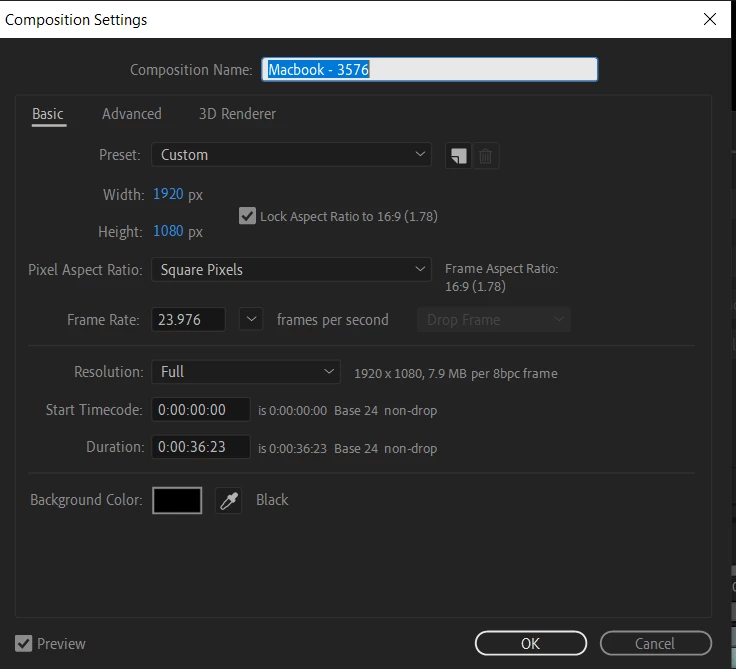This screenshot has width=736, height=669.
Task: Click the delete preset trash icon
Action: 486,155
